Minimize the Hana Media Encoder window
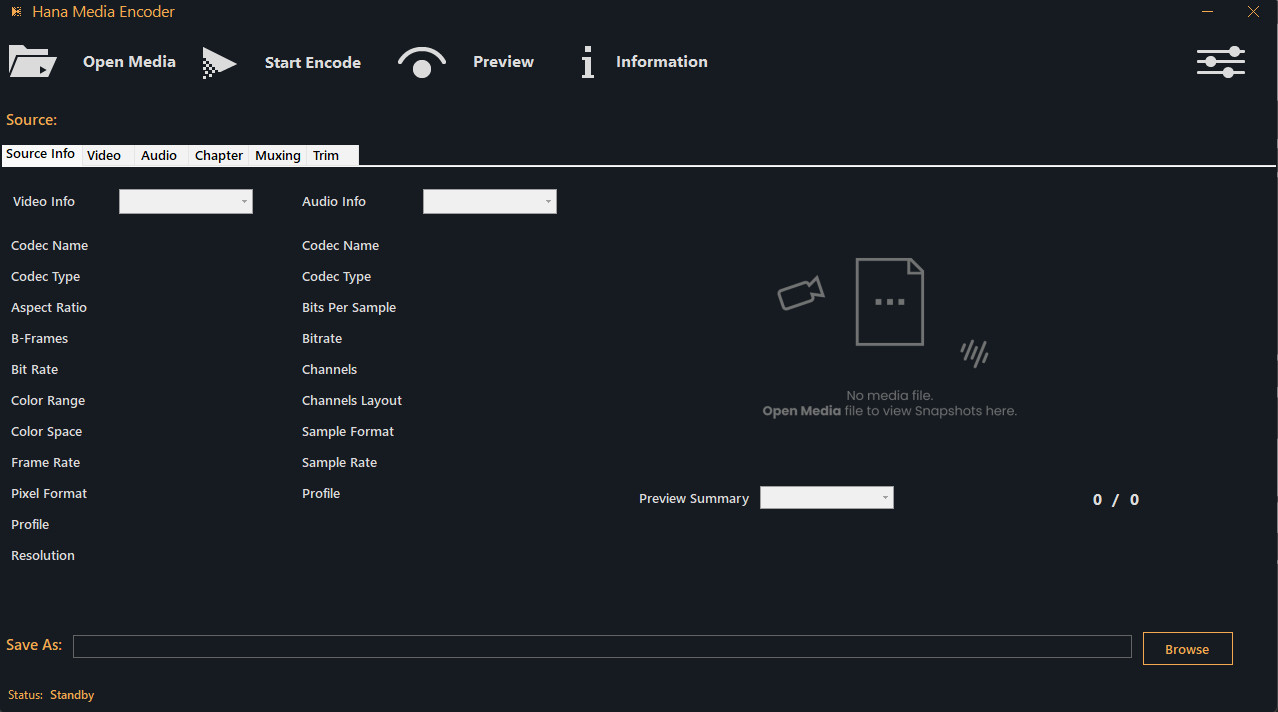Image resolution: width=1278 pixels, height=712 pixels. coord(1207,12)
